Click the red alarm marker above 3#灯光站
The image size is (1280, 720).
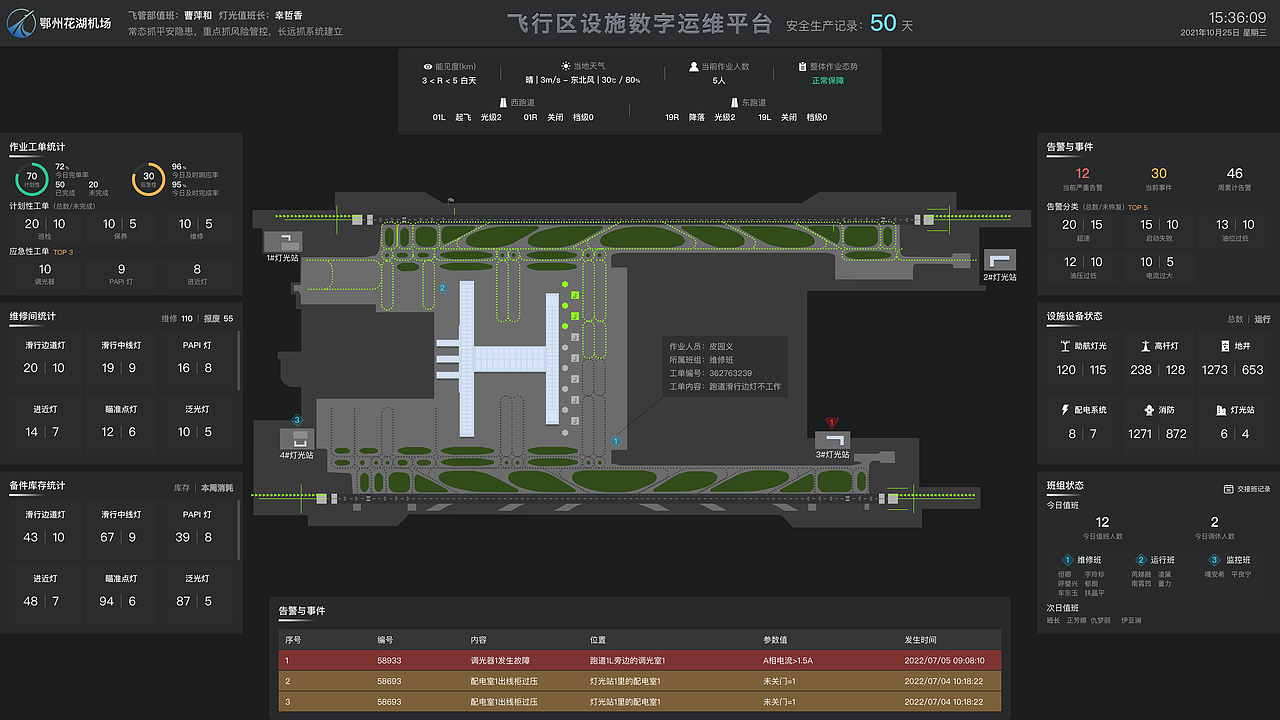point(831,423)
